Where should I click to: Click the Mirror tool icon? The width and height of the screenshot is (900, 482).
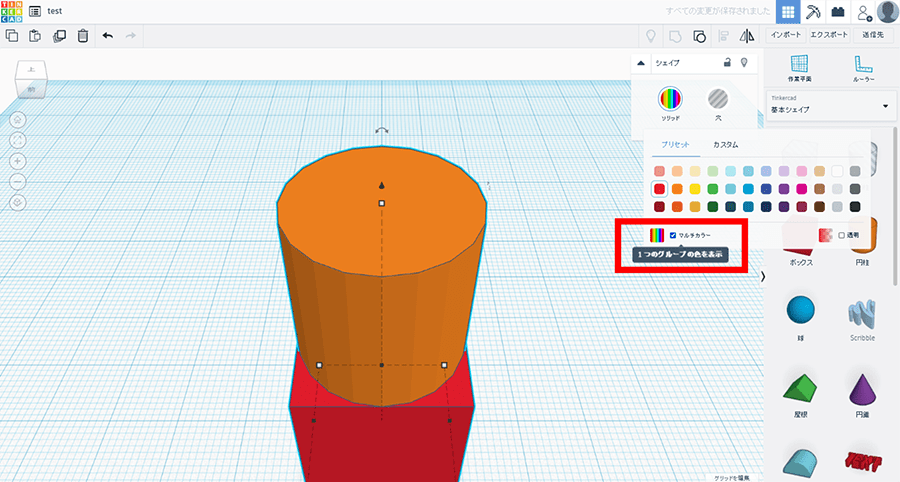747,36
